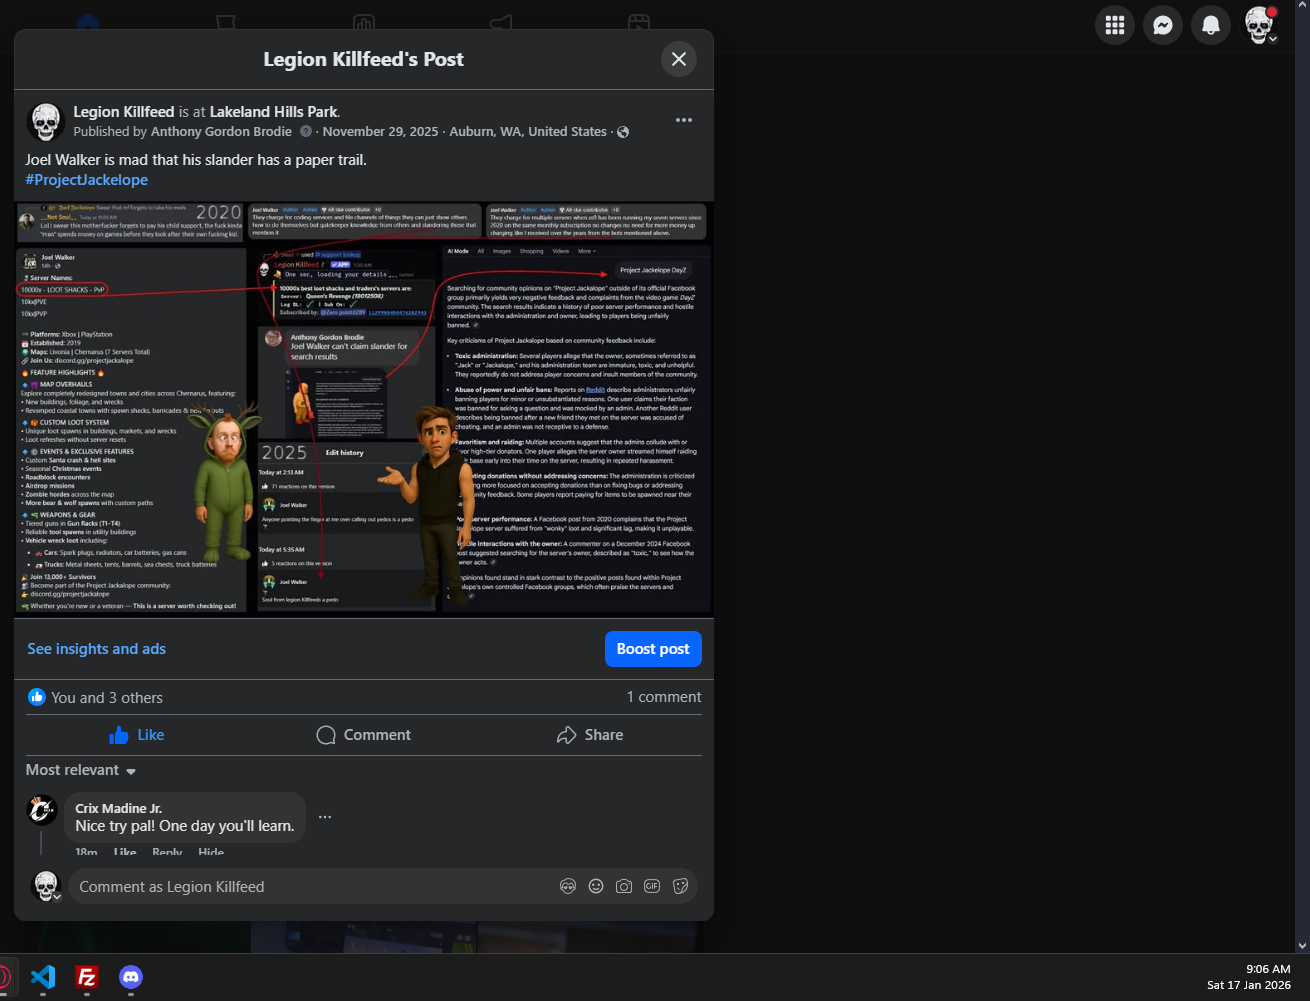The height and width of the screenshot is (1001, 1310).
Task: Click the 1 comment count
Action: point(664,697)
